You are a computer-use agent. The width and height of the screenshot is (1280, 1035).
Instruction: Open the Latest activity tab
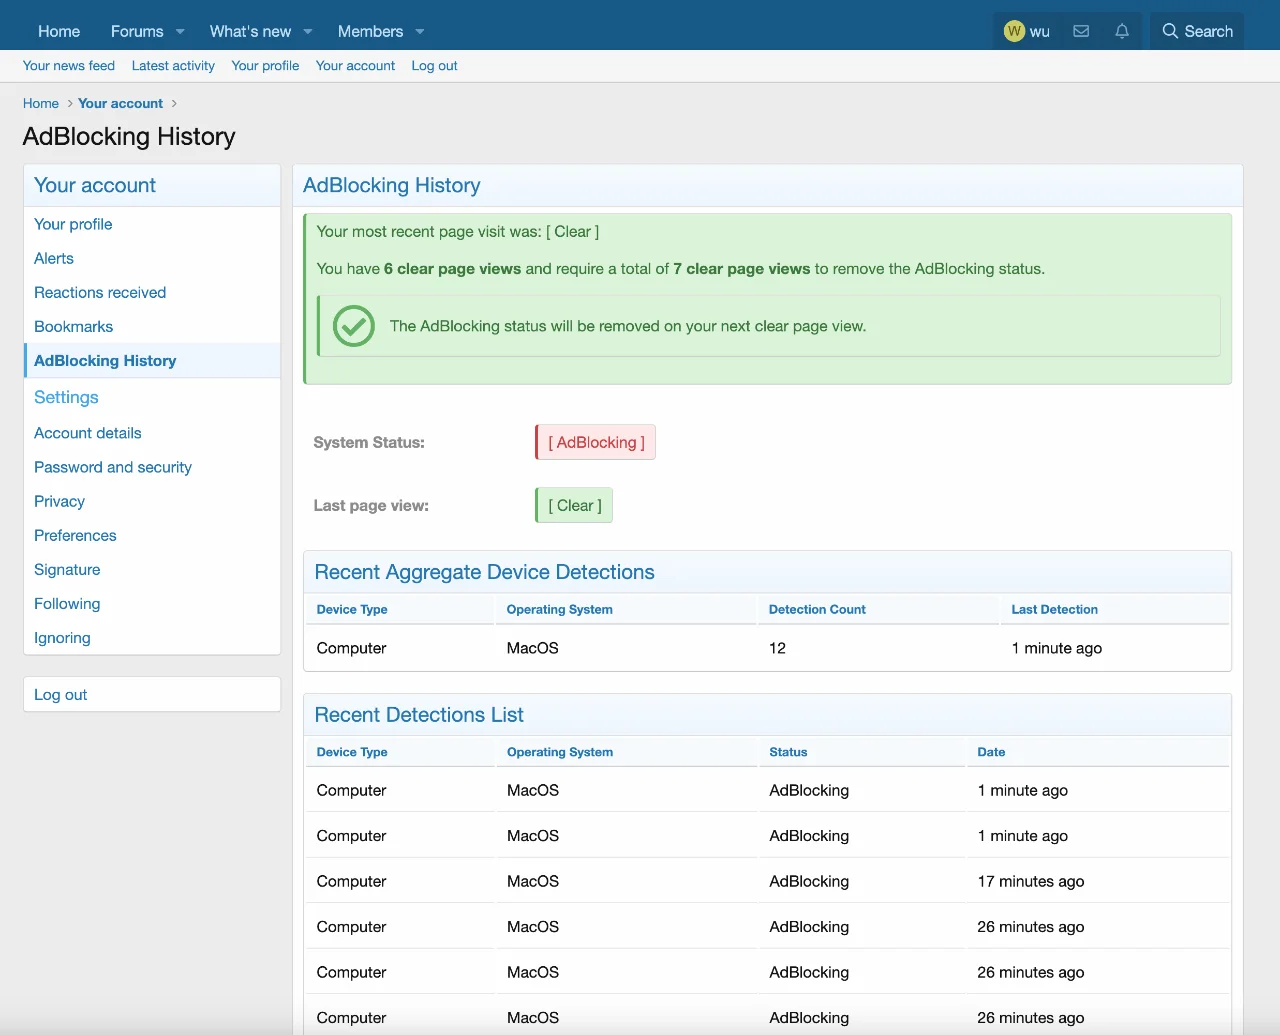coord(173,66)
